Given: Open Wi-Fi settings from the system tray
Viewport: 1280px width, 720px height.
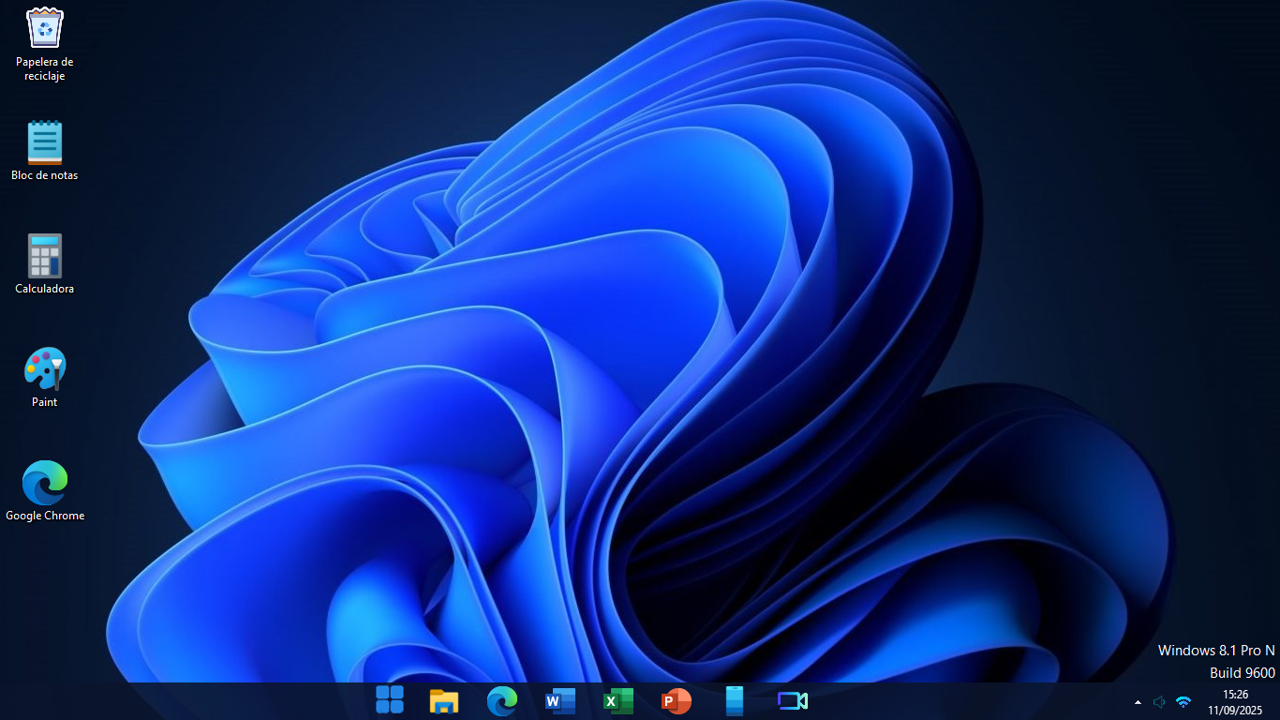Looking at the screenshot, I should [x=1183, y=701].
